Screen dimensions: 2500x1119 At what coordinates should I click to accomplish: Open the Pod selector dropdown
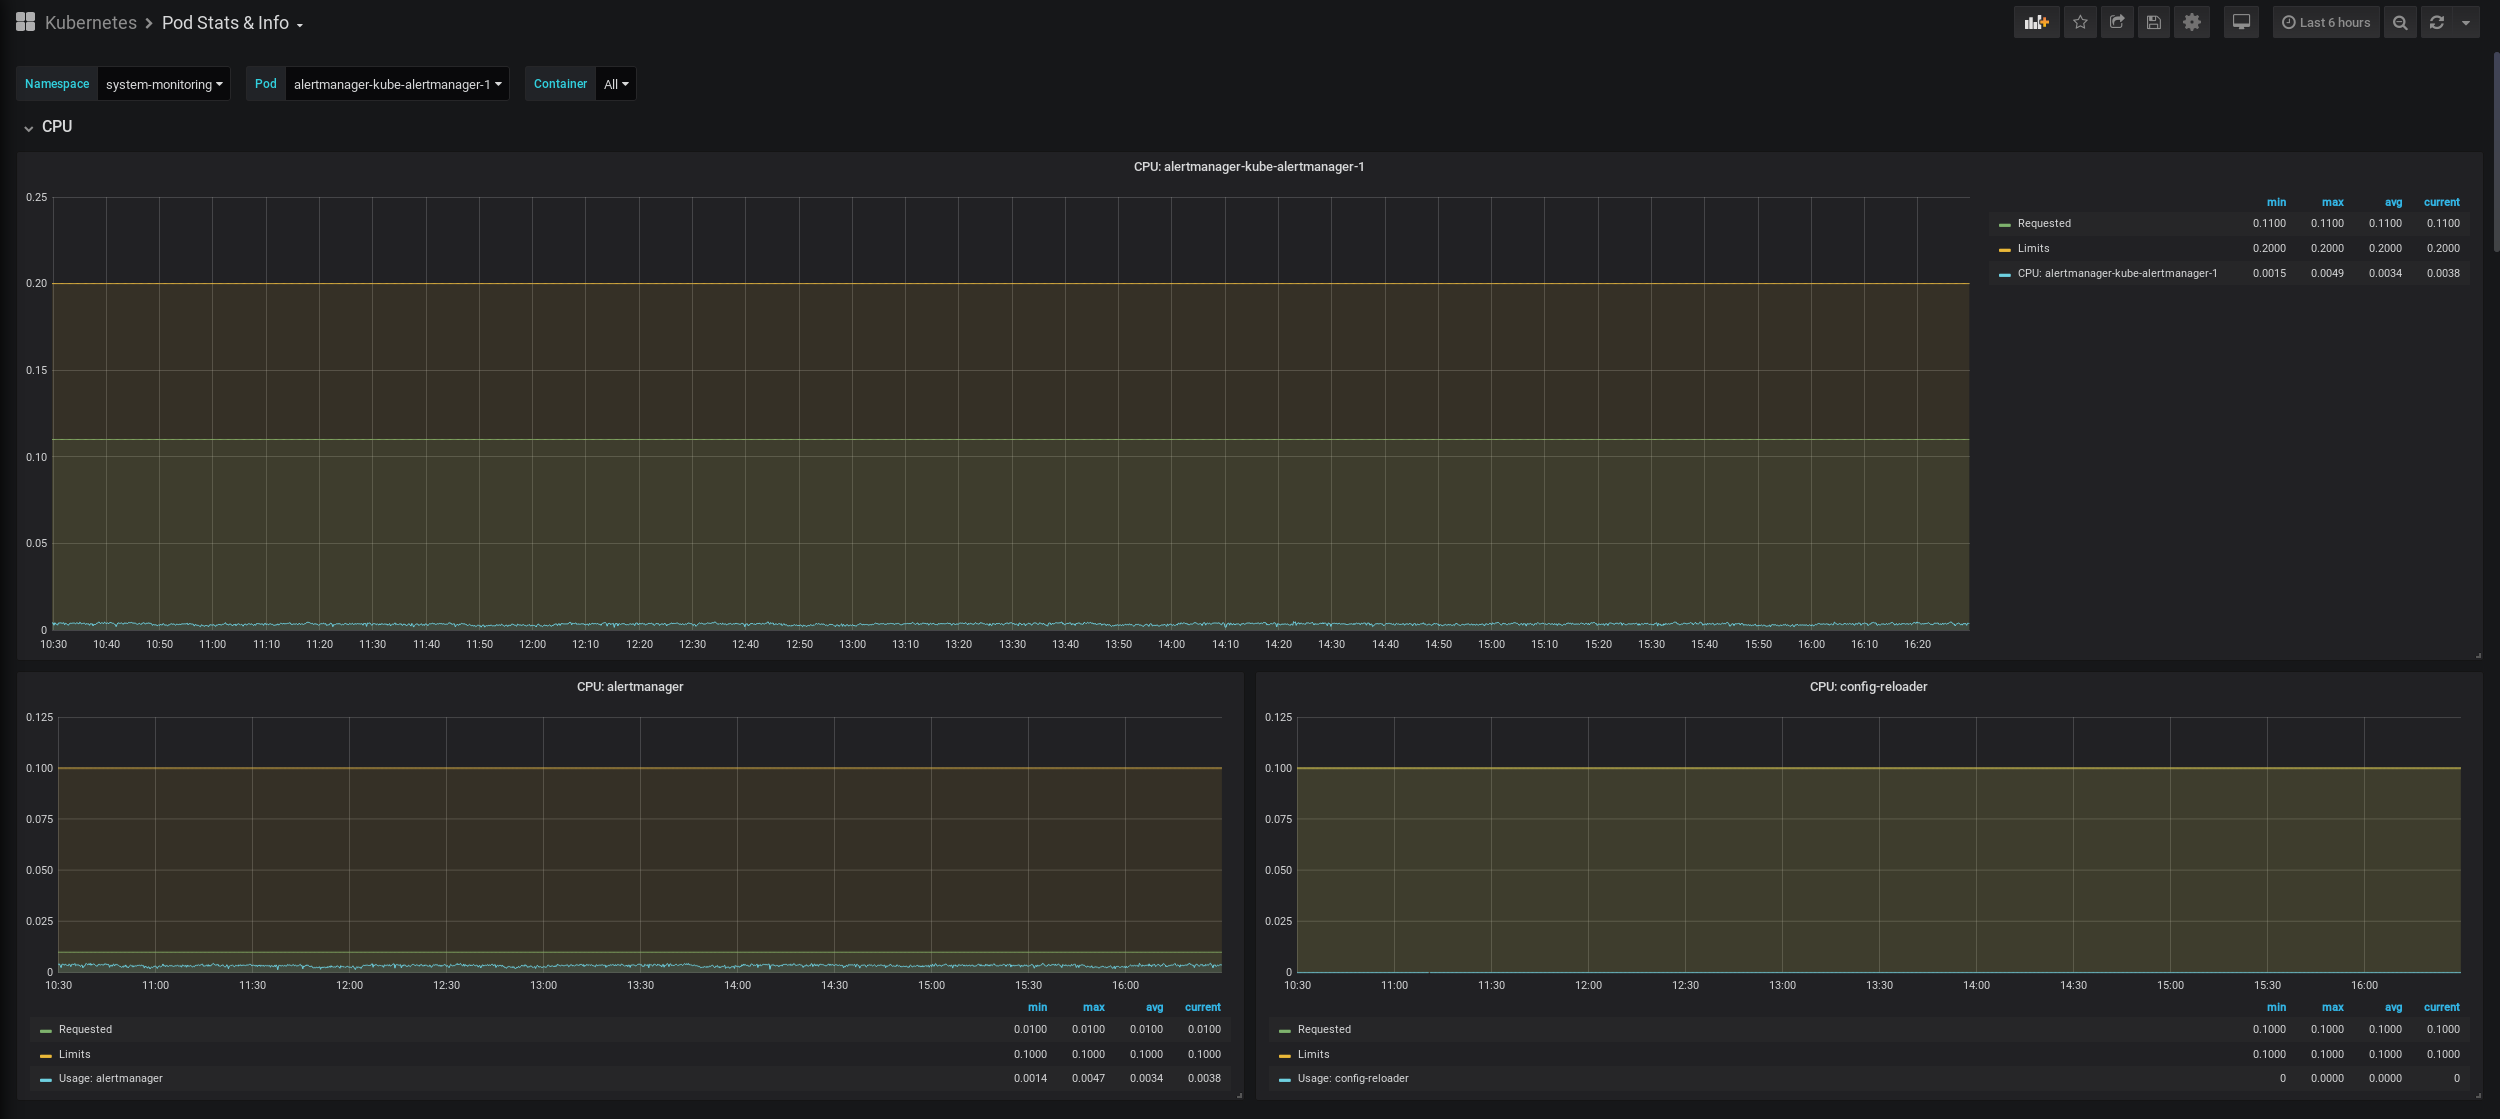pyautogui.click(x=397, y=84)
